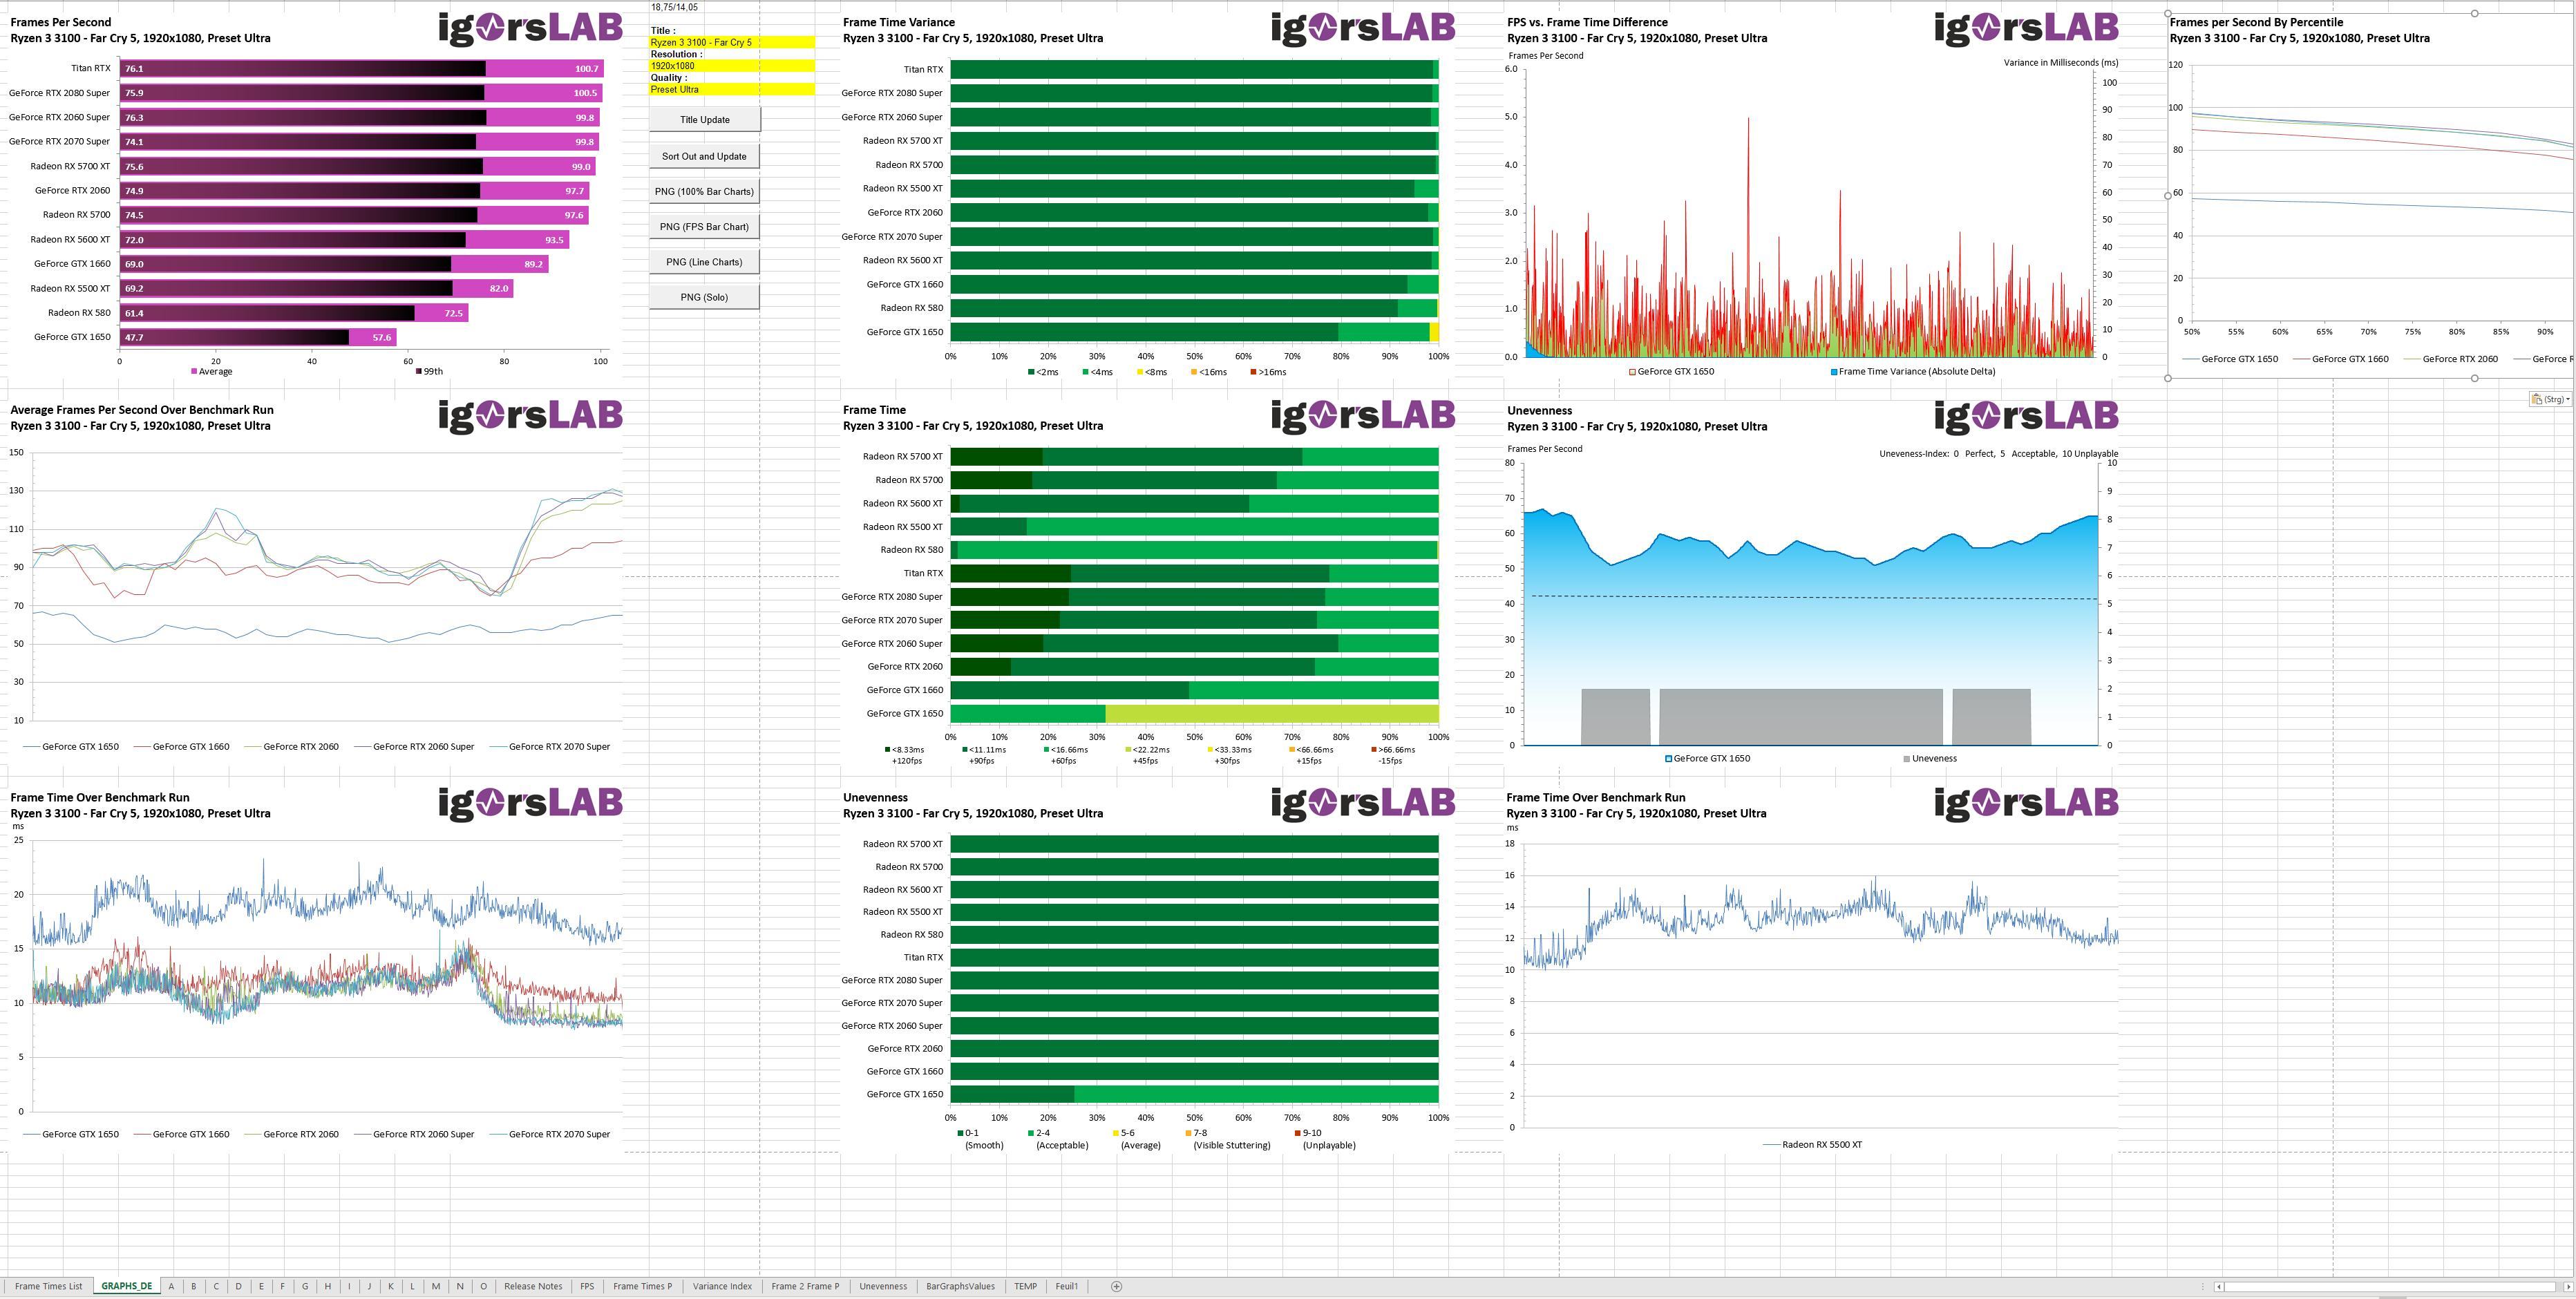Click the '<2ms' legend swatch in Frame Time Variance
The width and height of the screenshot is (2576, 1299).
1031,372
